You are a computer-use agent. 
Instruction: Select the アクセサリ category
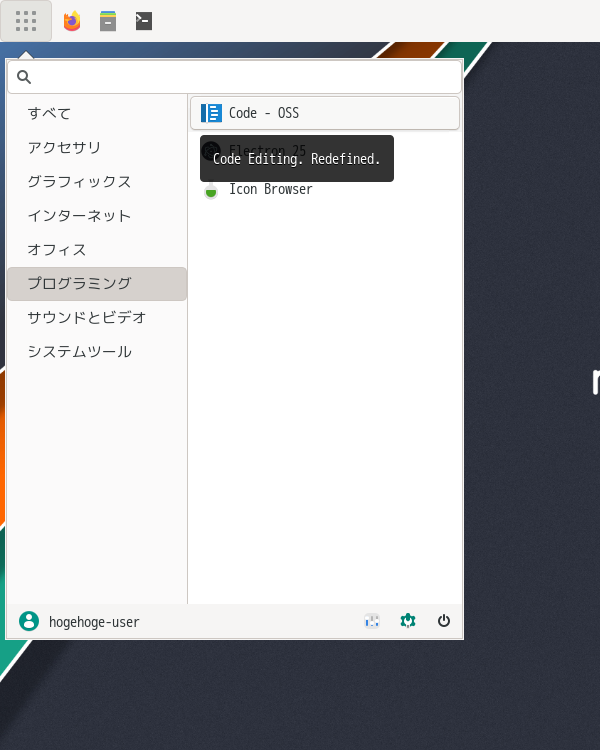pyautogui.click(x=97, y=147)
